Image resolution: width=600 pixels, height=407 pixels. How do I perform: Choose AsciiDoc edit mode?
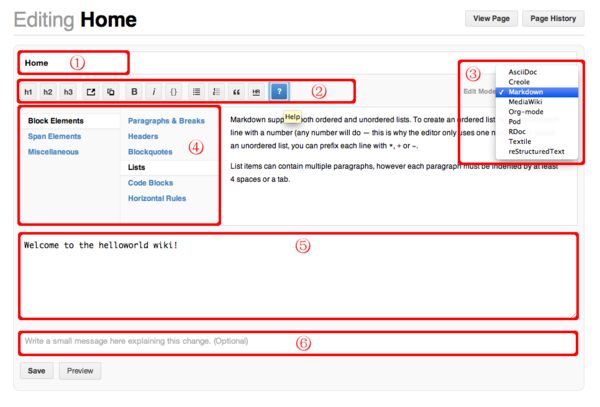click(536, 72)
